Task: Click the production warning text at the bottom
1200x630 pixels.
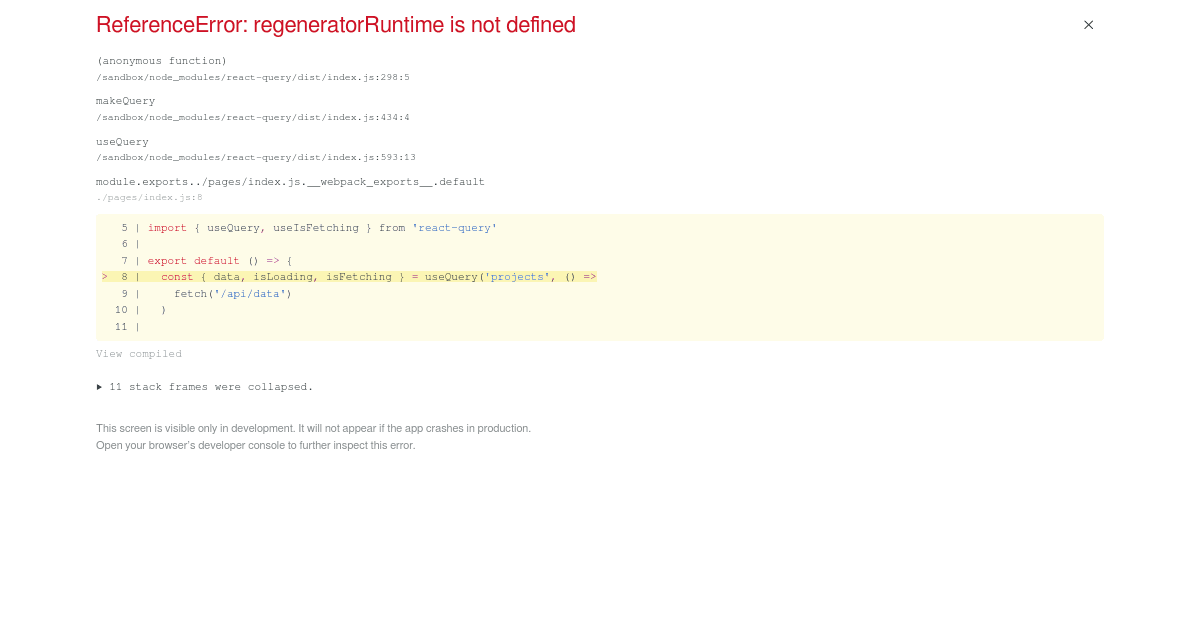Action: point(313,428)
